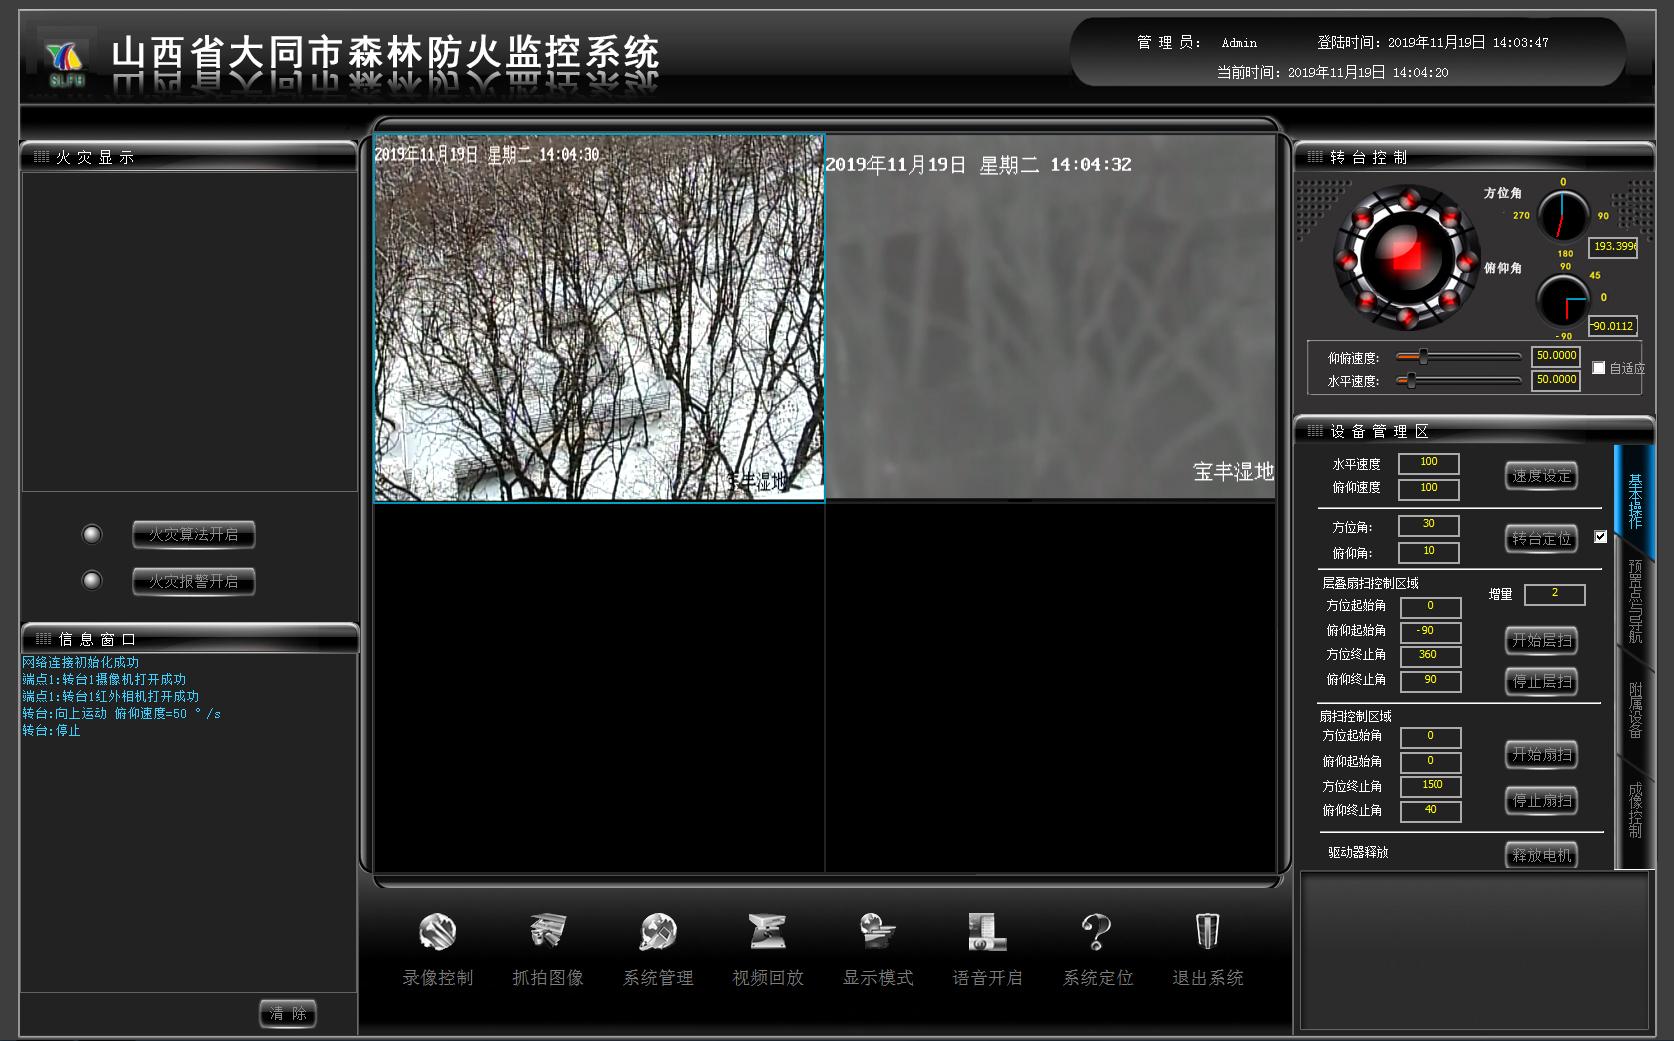Toggle the checkbox beside 转台定位 button
This screenshot has width=1674, height=1041.
[1600, 537]
